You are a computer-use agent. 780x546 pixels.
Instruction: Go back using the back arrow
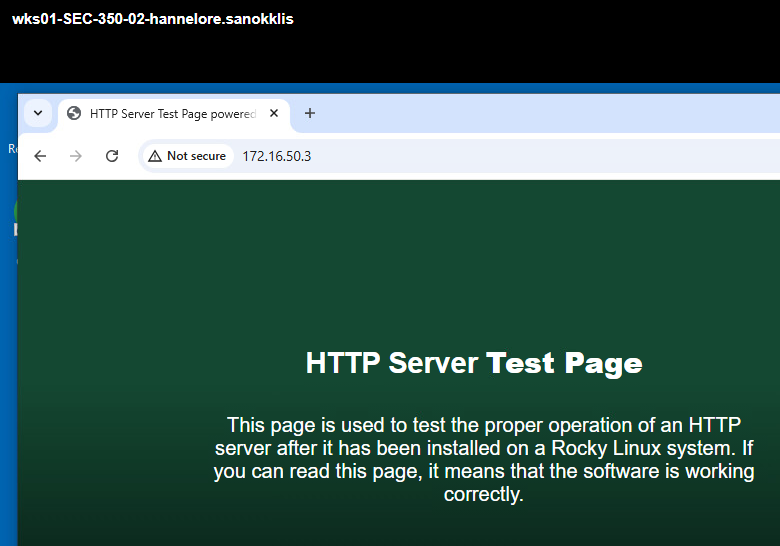click(x=40, y=156)
